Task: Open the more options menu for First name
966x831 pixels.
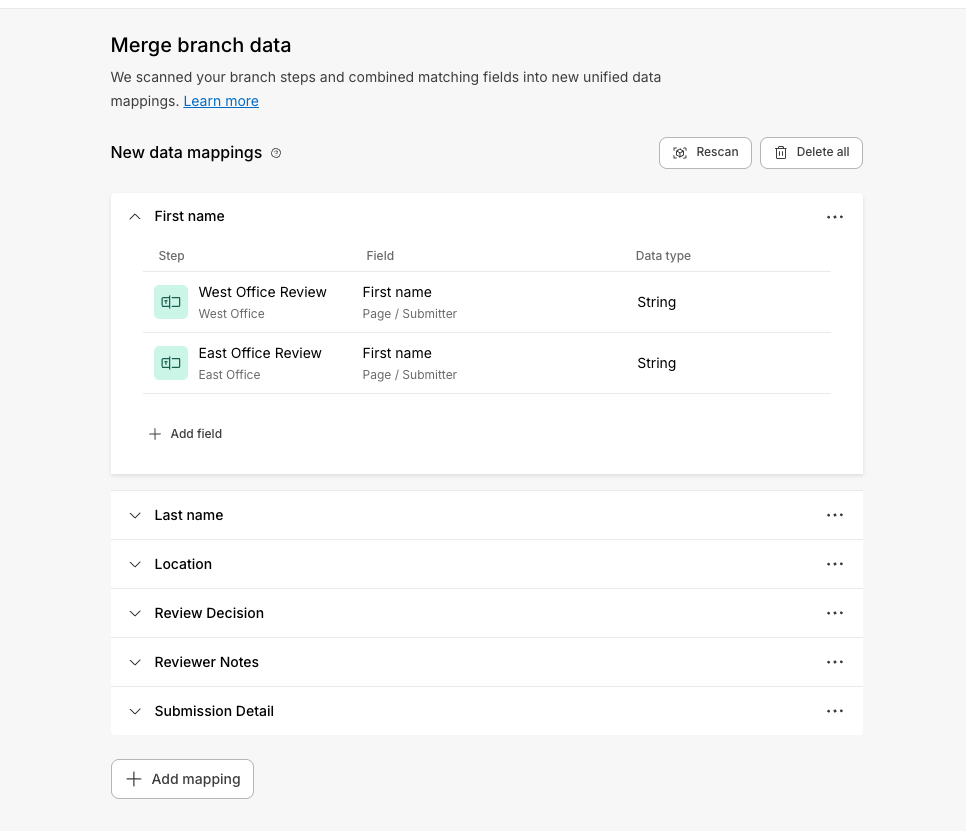Action: pos(835,217)
